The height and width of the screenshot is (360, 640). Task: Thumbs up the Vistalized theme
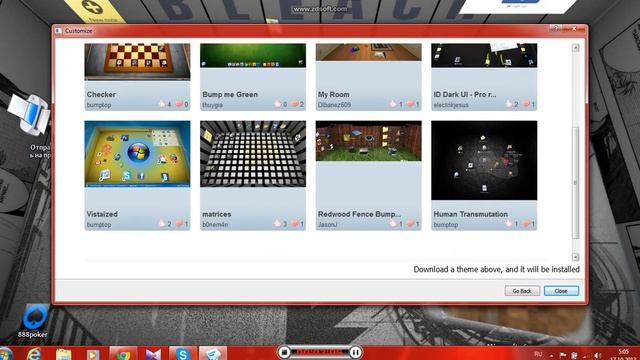(x=162, y=224)
